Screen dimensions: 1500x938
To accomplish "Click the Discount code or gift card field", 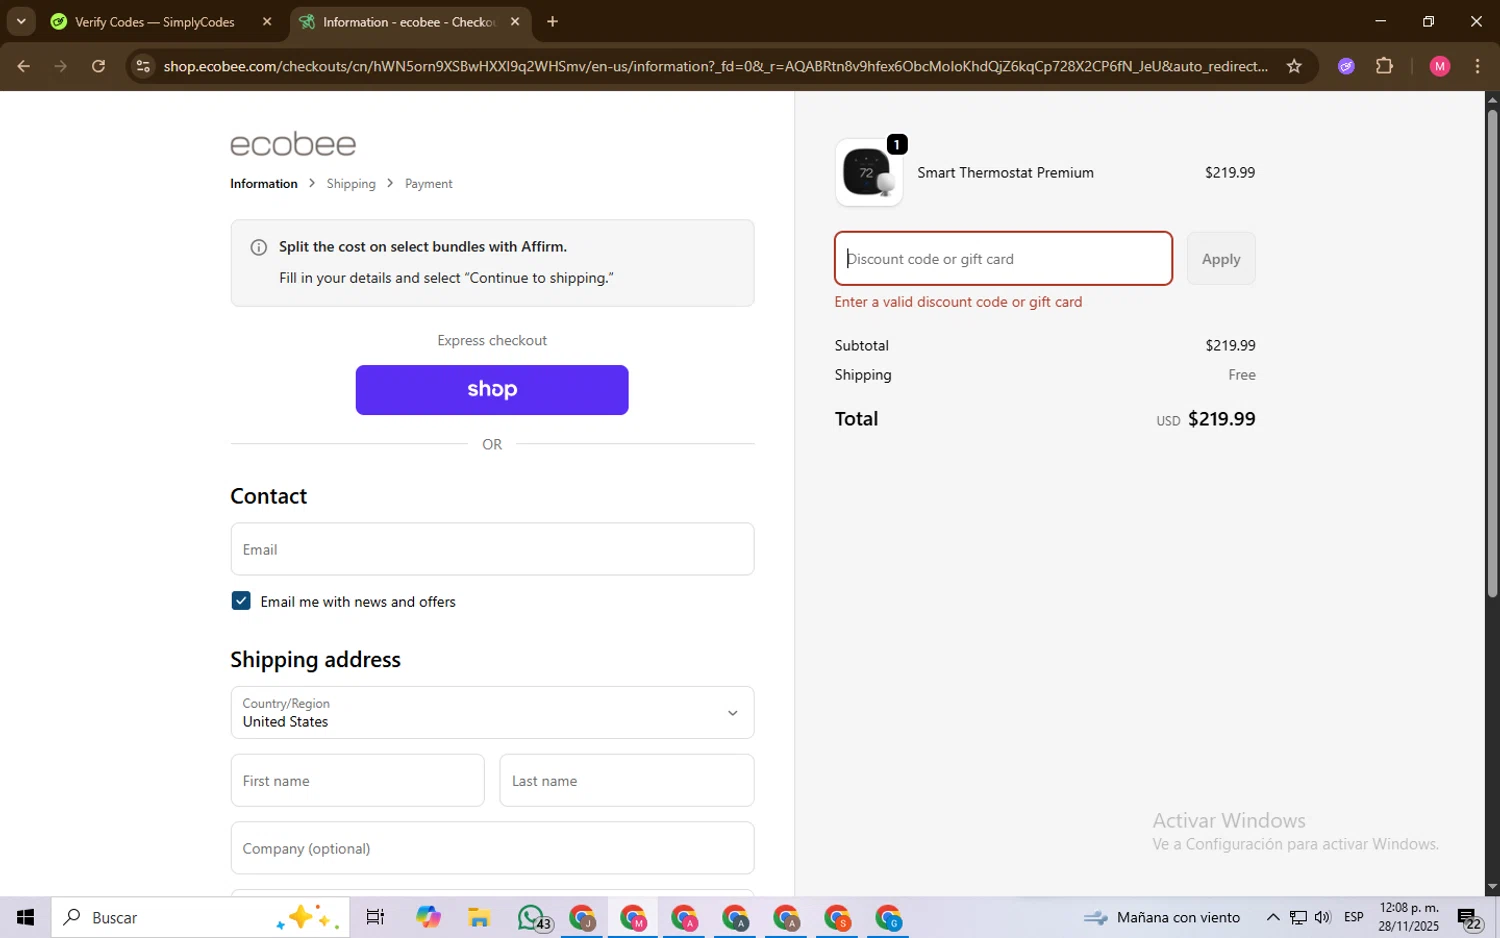I will [1004, 259].
